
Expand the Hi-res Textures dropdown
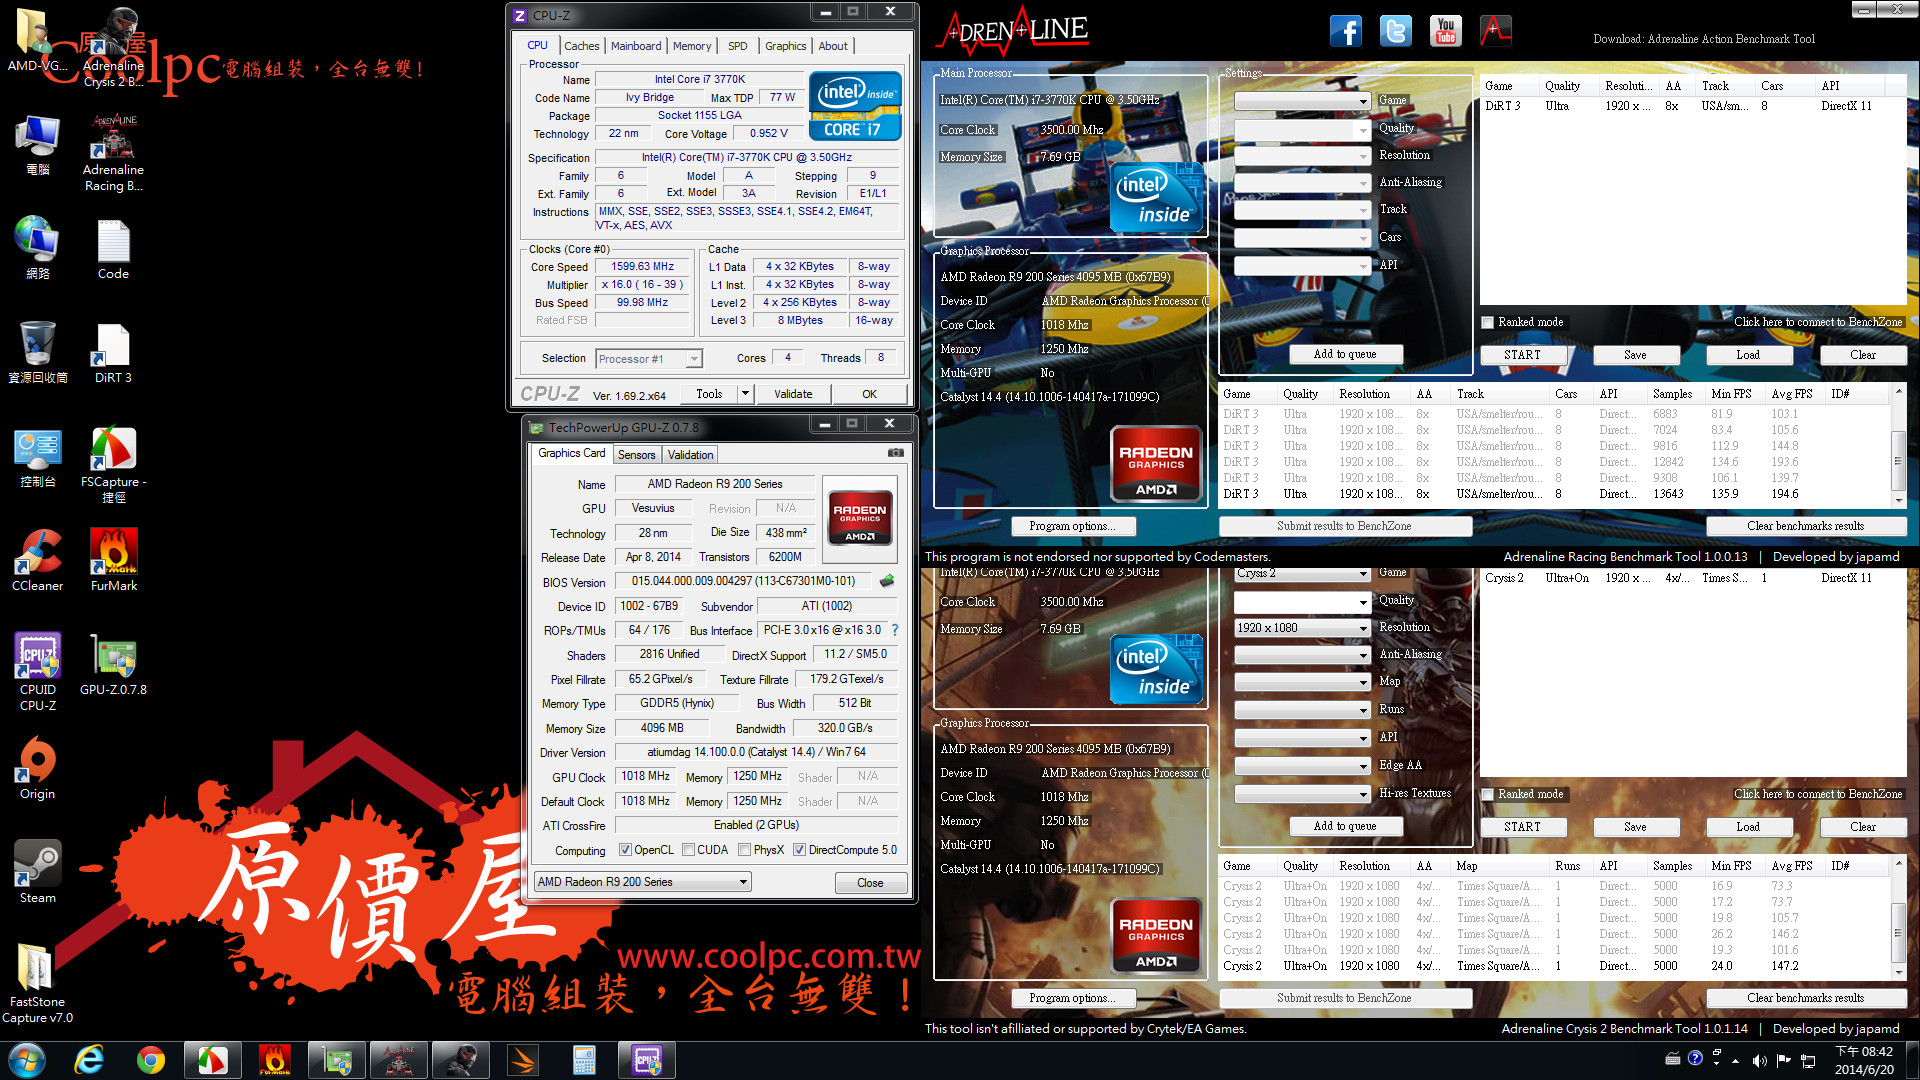click(x=1302, y=794)
